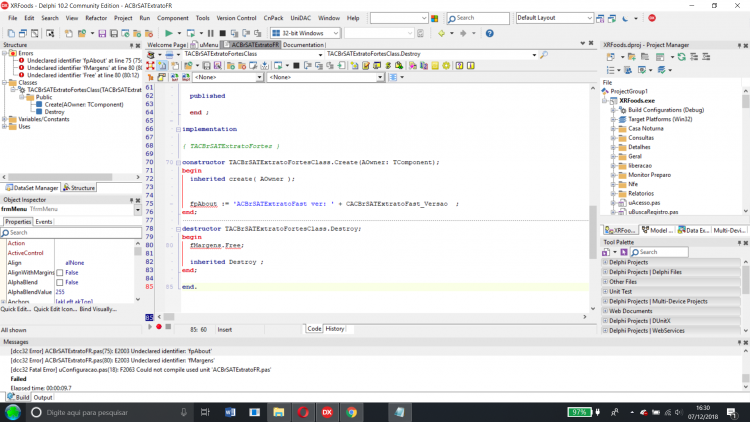Viewport: 750px width, 422px height.
Task: Open the Events tab in Object Inspector
Action: [44, 222]
